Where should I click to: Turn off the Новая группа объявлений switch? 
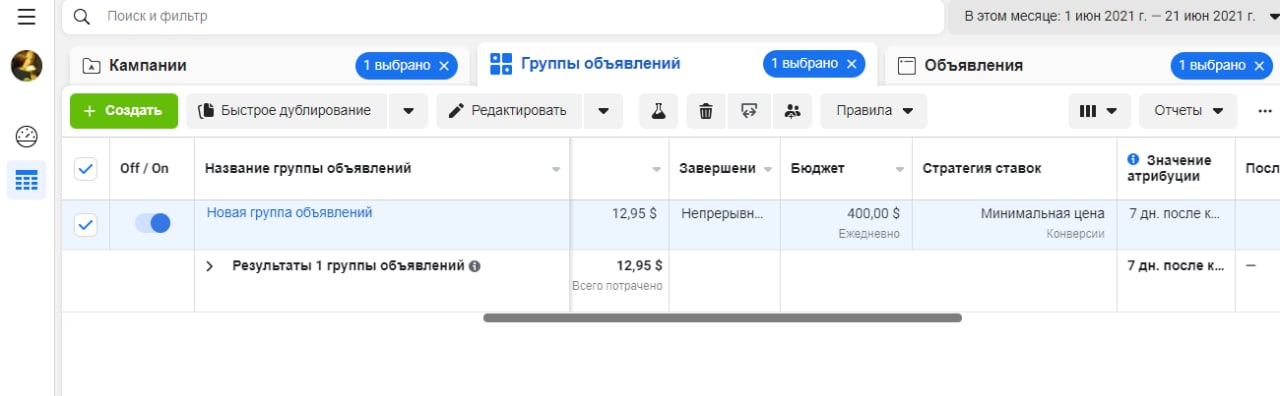point(153,223)
